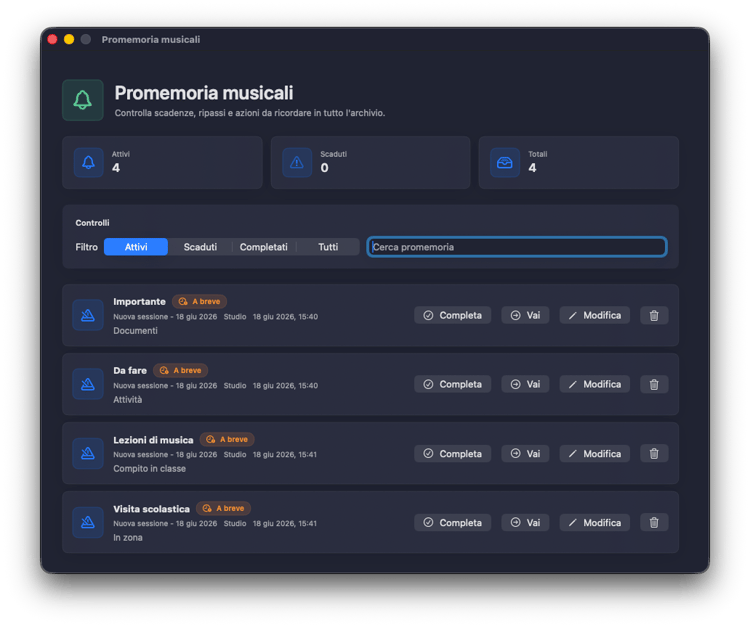Switch filter to Completati
Viewport: 750px width, 627px height.
(264, 247)
